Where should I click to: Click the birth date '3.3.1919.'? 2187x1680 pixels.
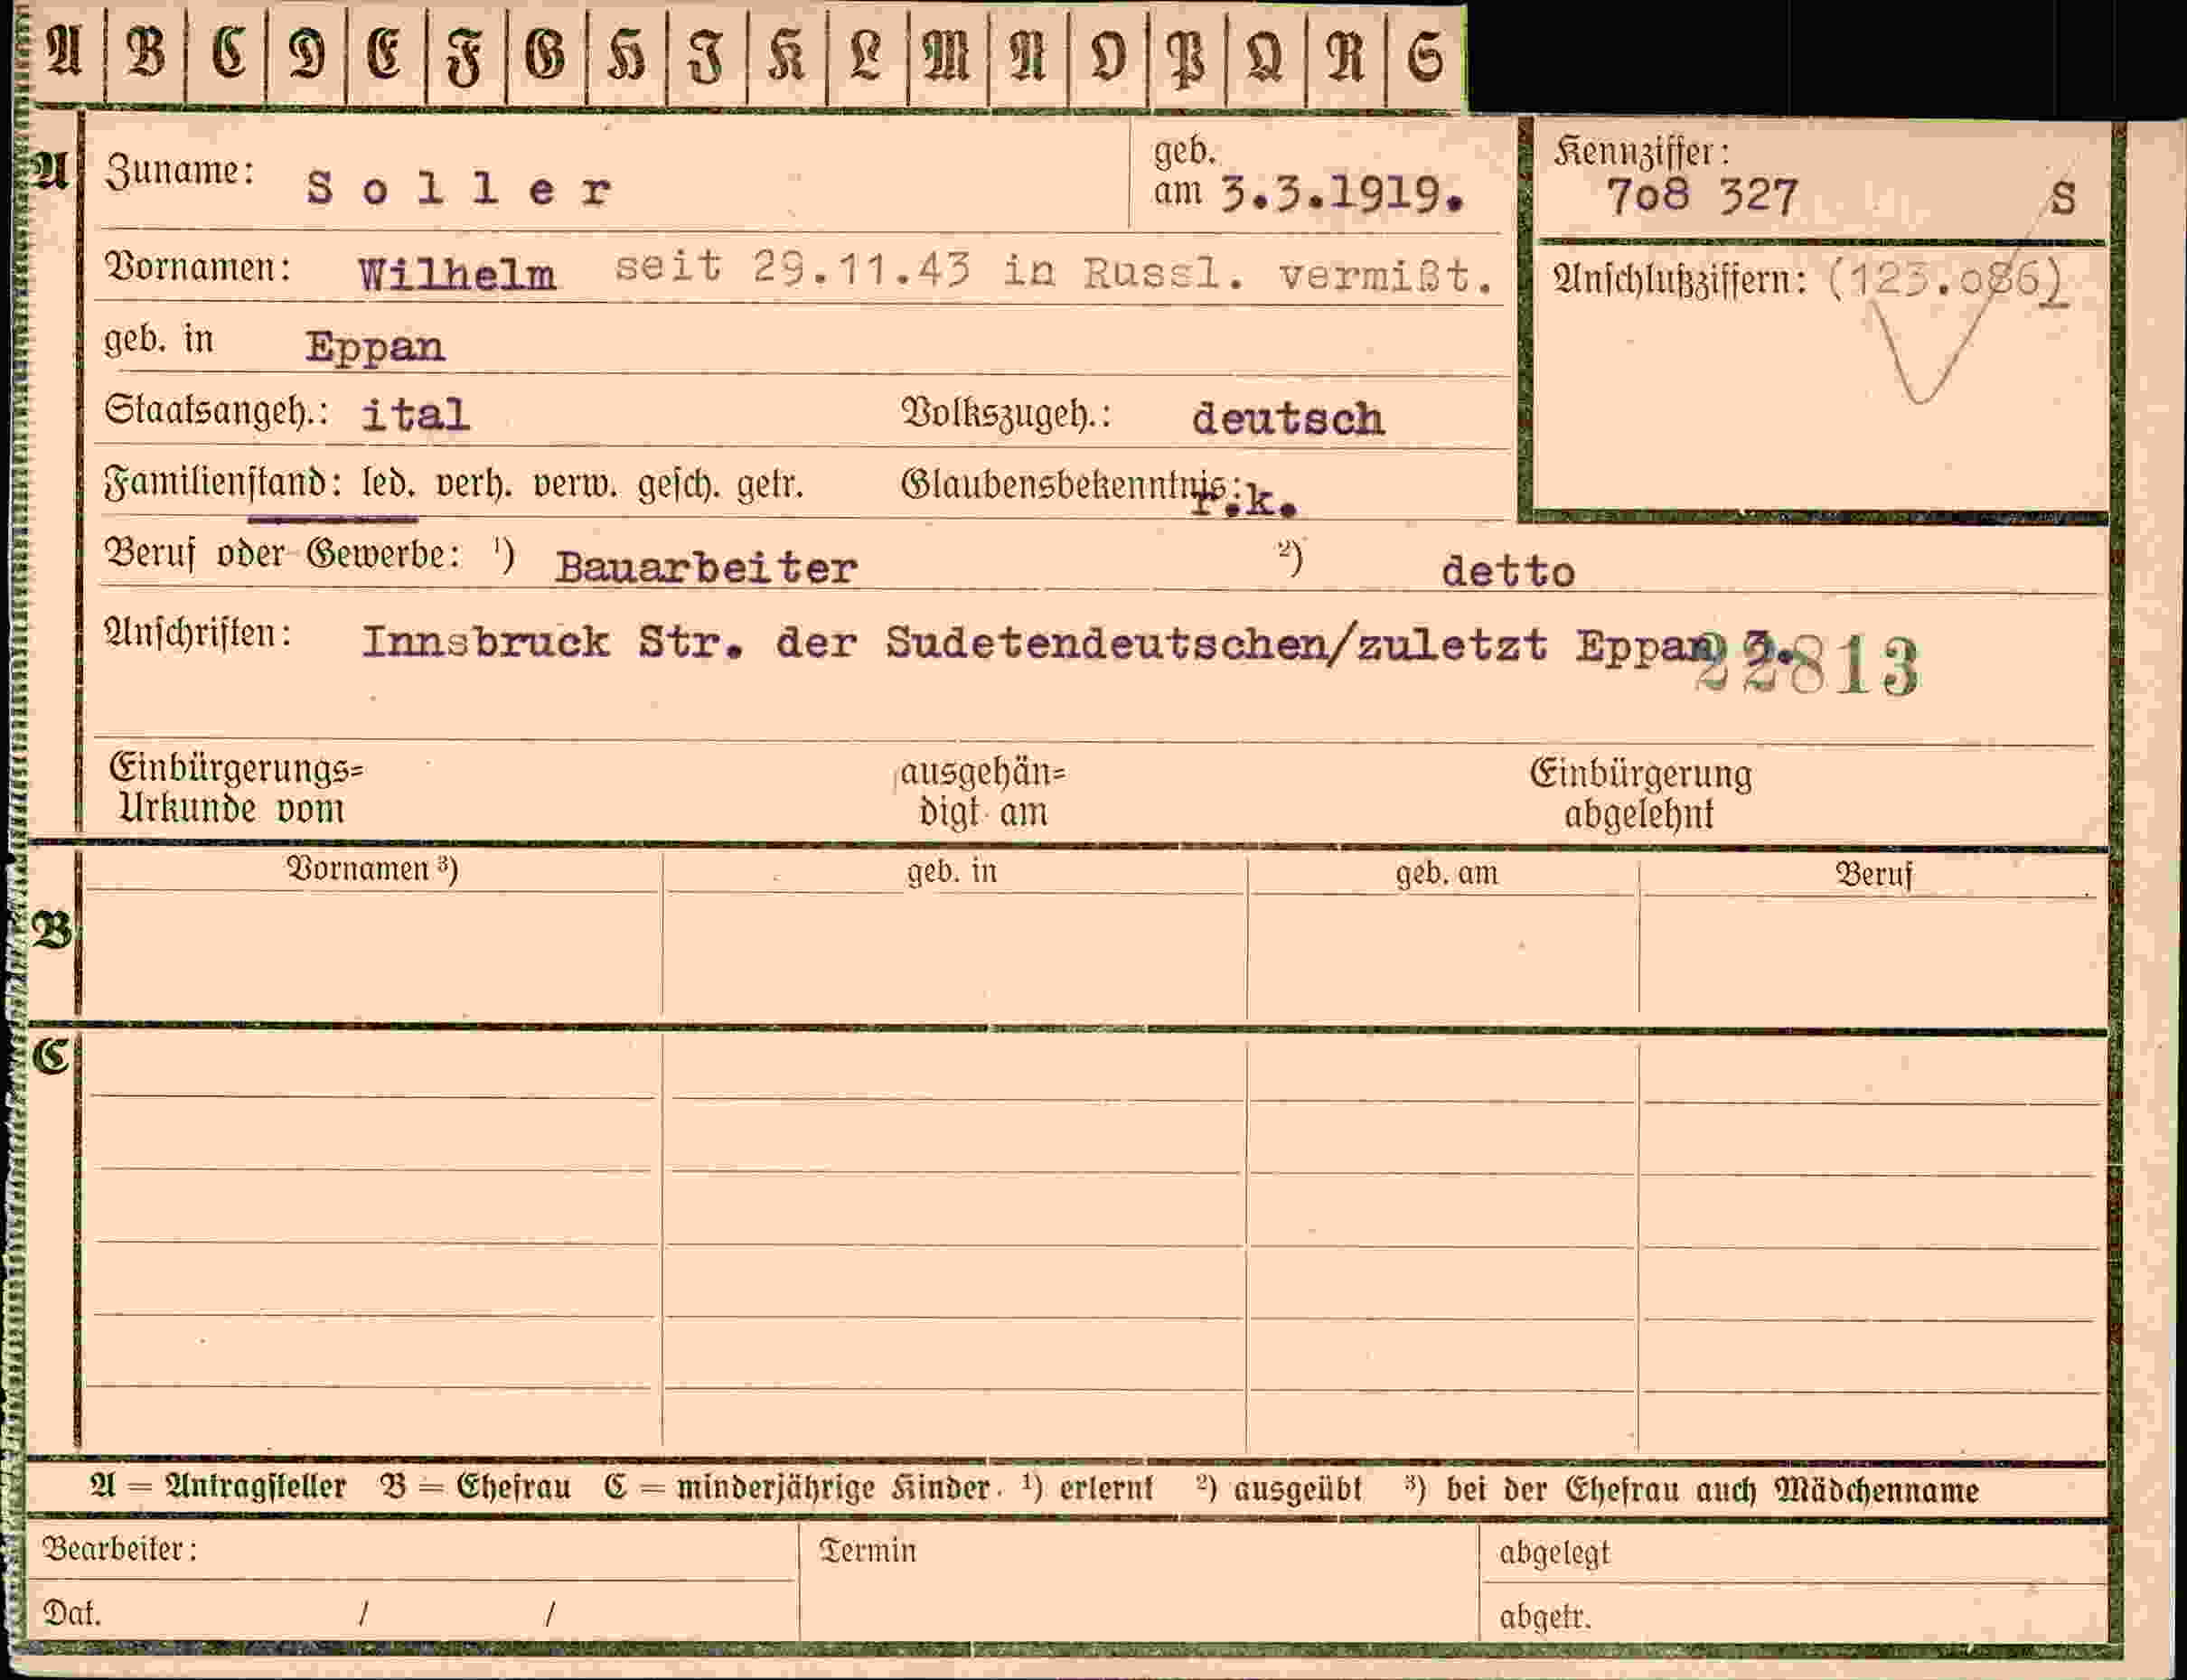click(1342, 195)
